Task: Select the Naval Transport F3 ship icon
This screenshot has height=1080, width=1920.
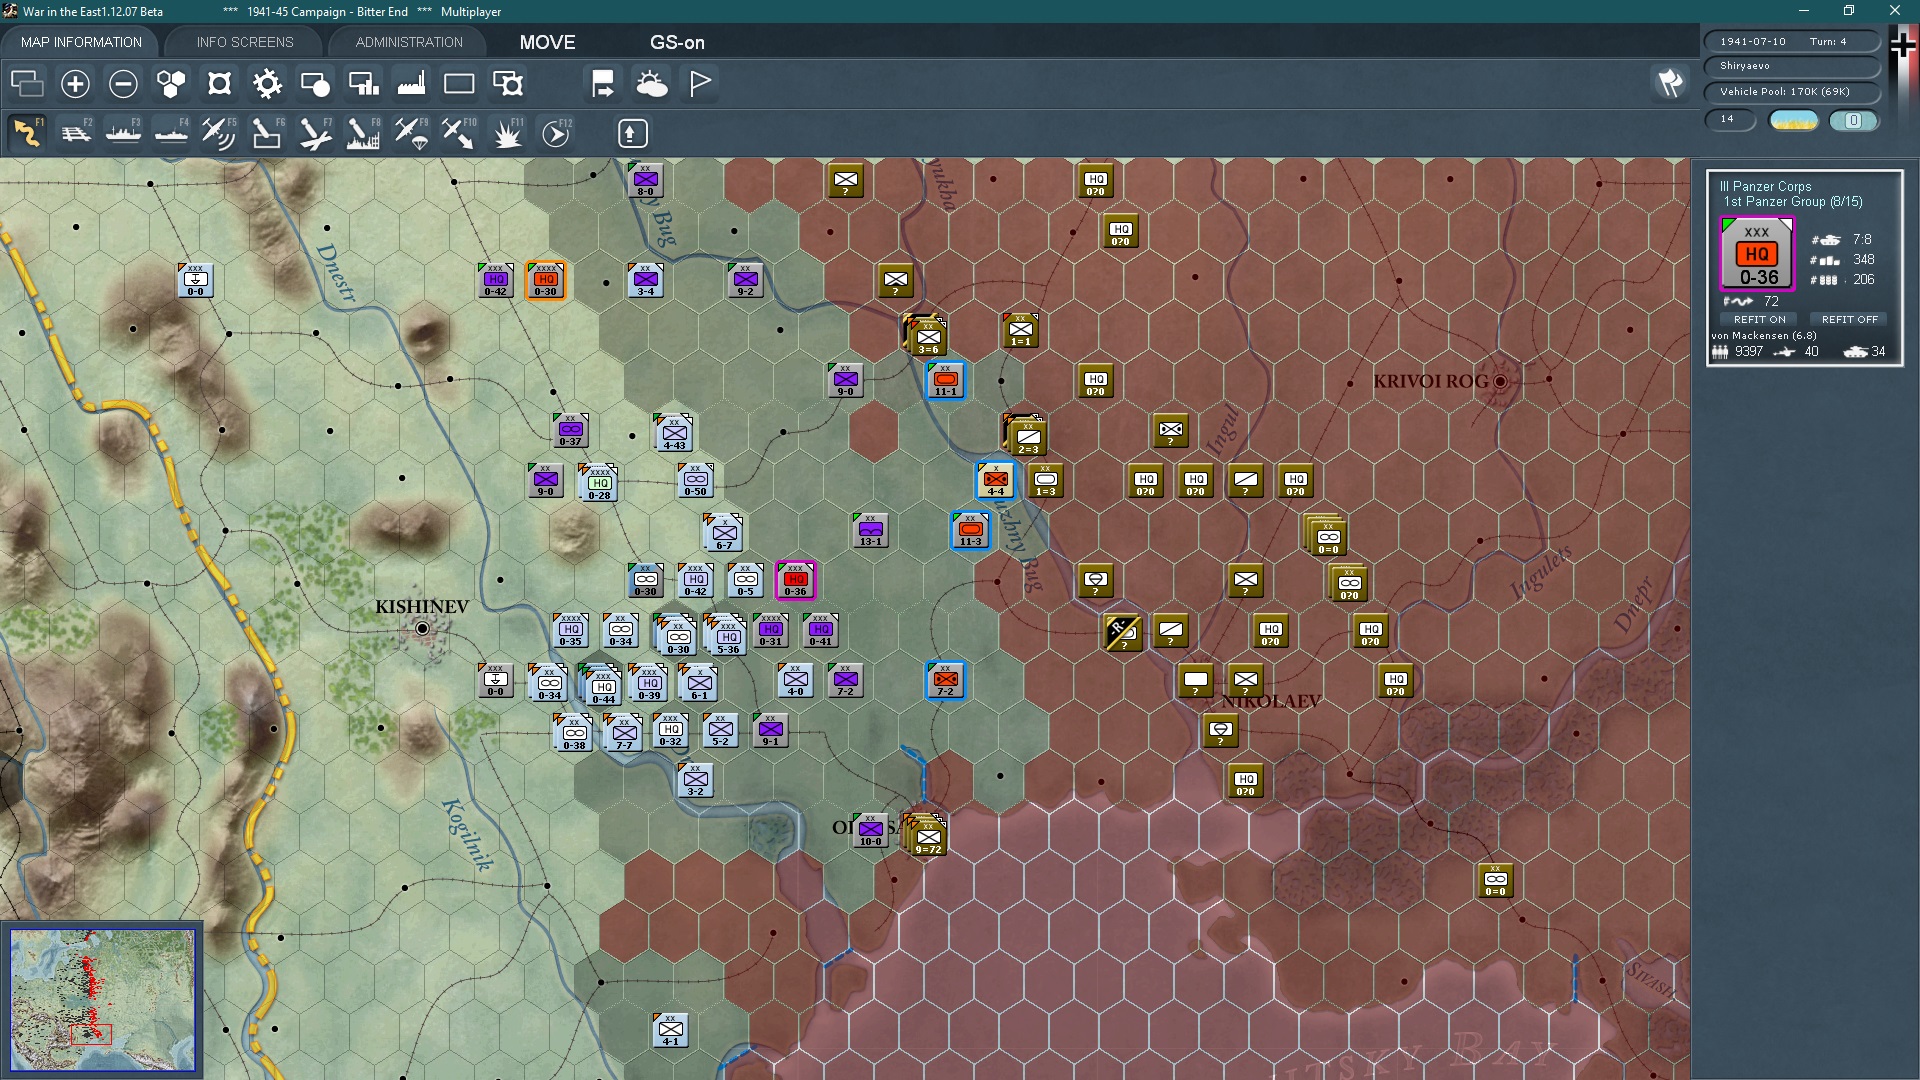Action: tap(123, 133)
